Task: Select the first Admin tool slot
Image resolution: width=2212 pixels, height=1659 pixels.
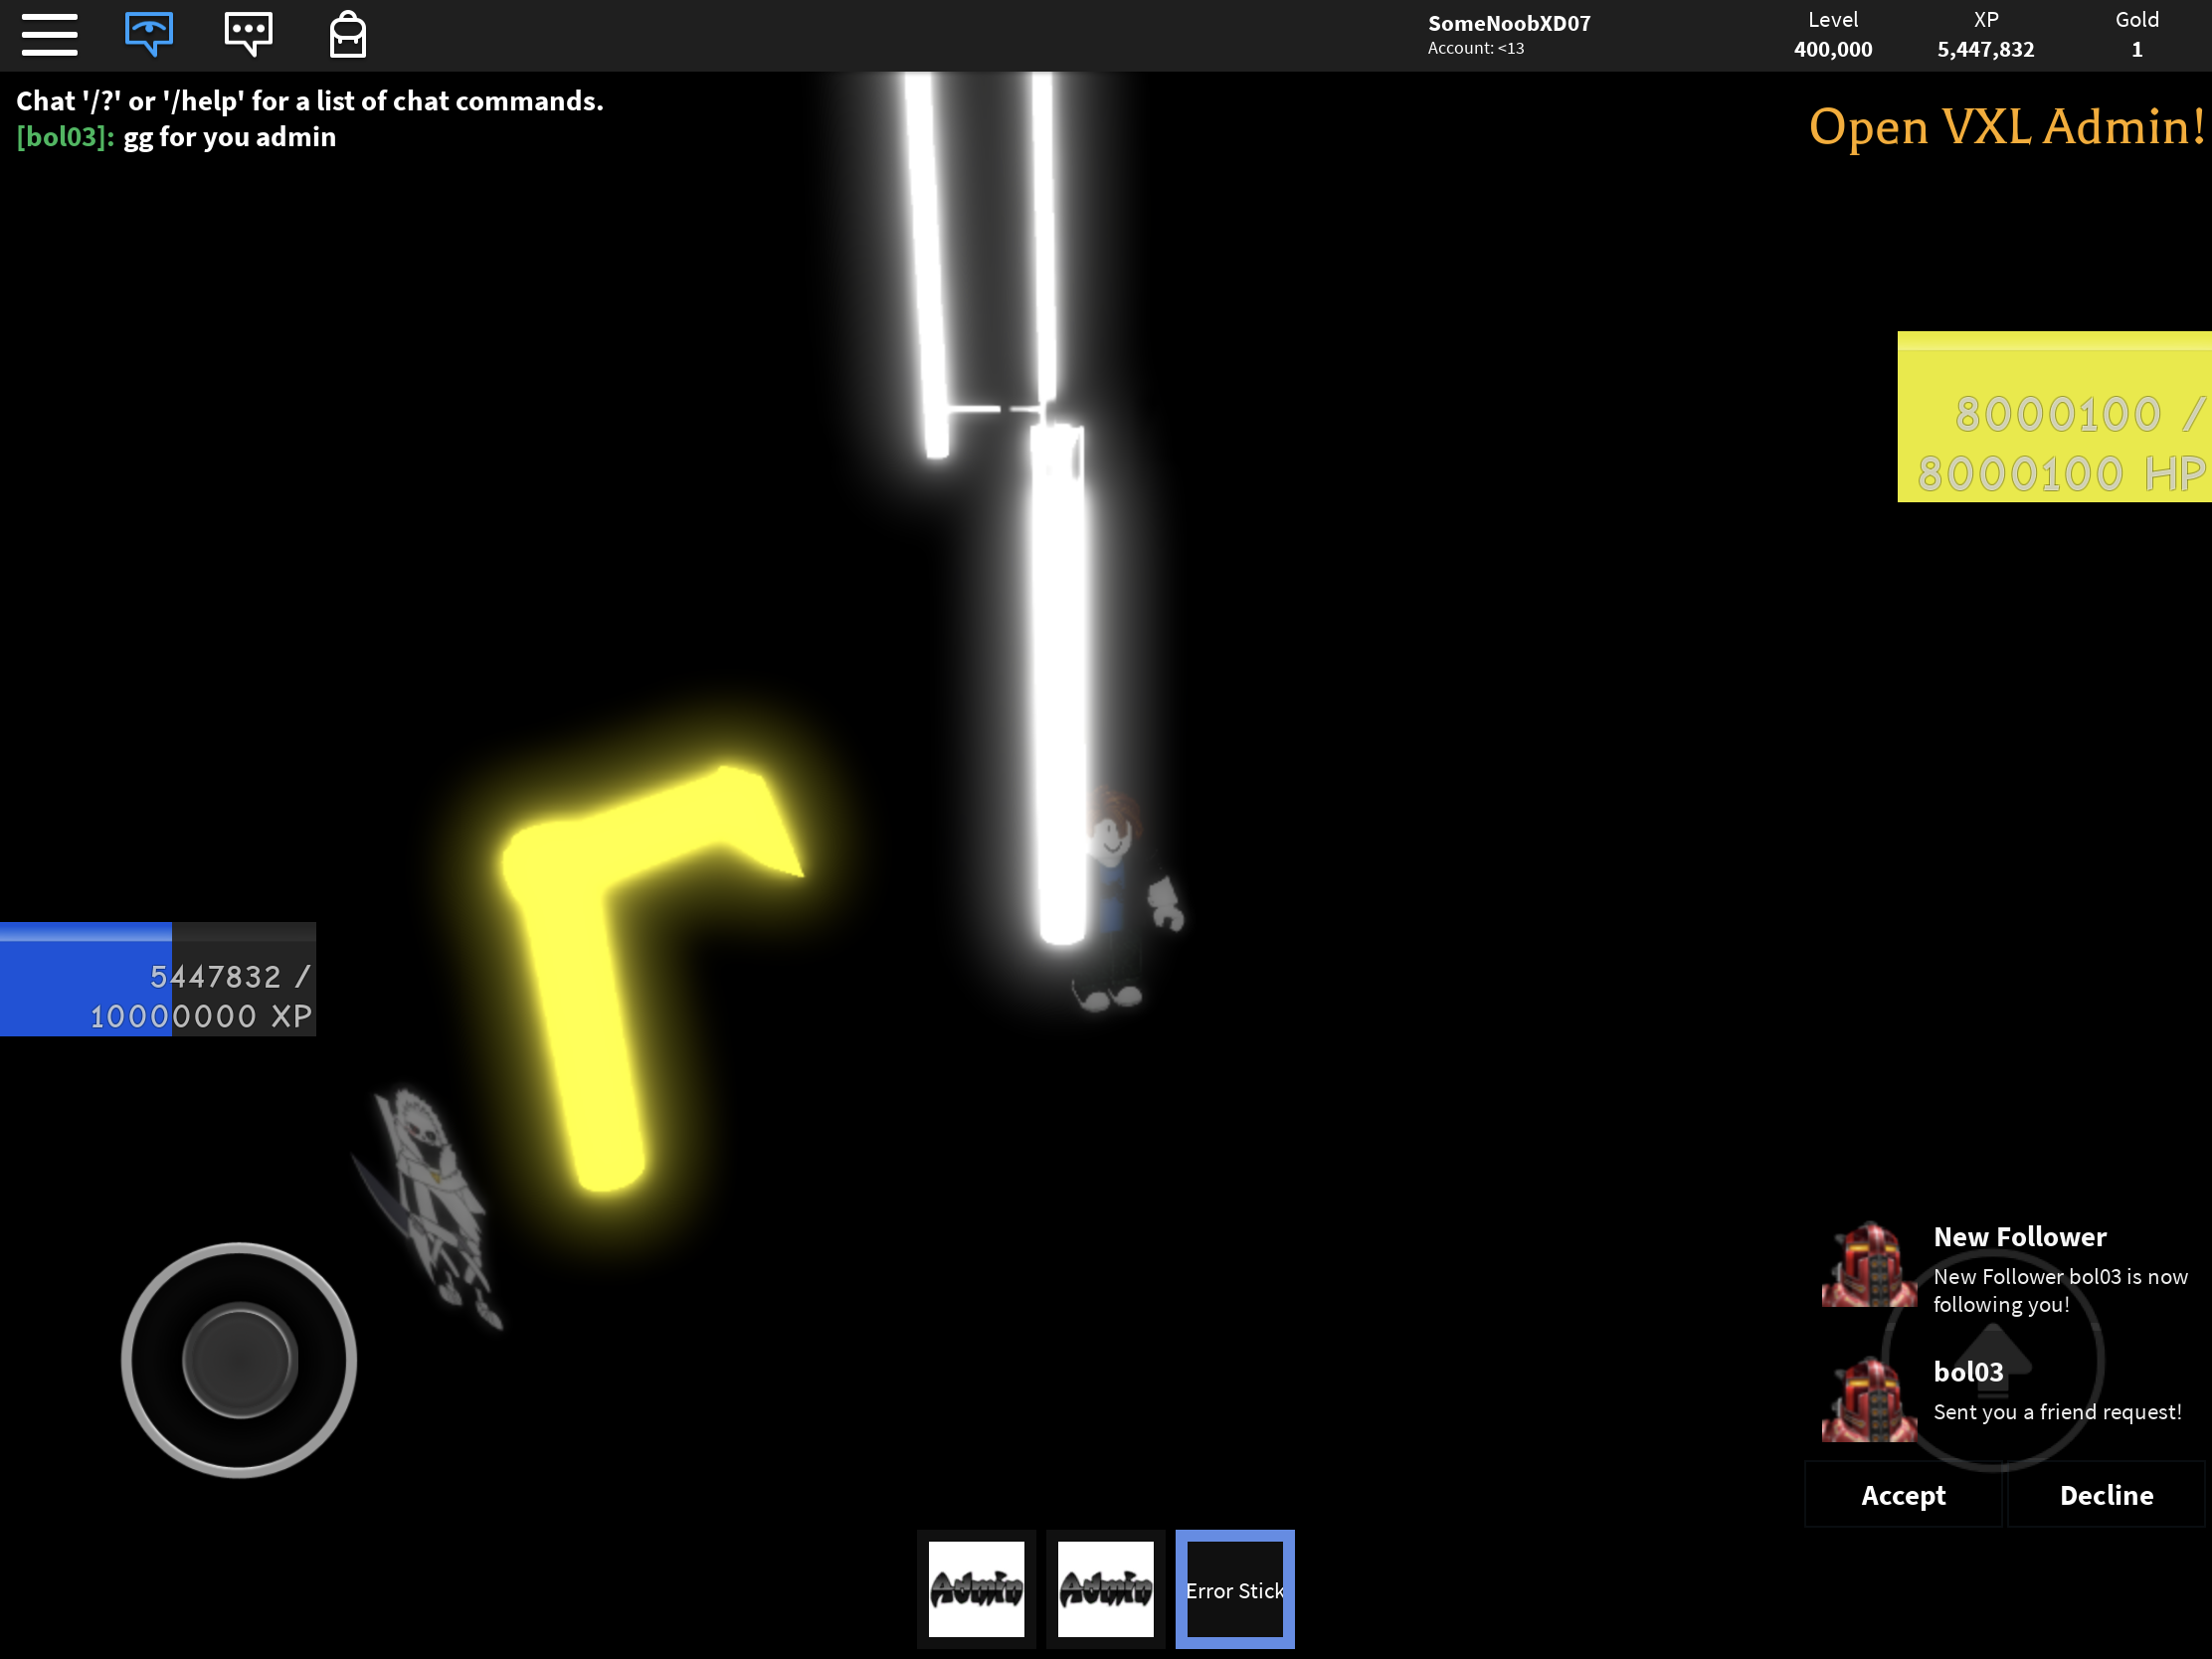Action: point(976,1588)
